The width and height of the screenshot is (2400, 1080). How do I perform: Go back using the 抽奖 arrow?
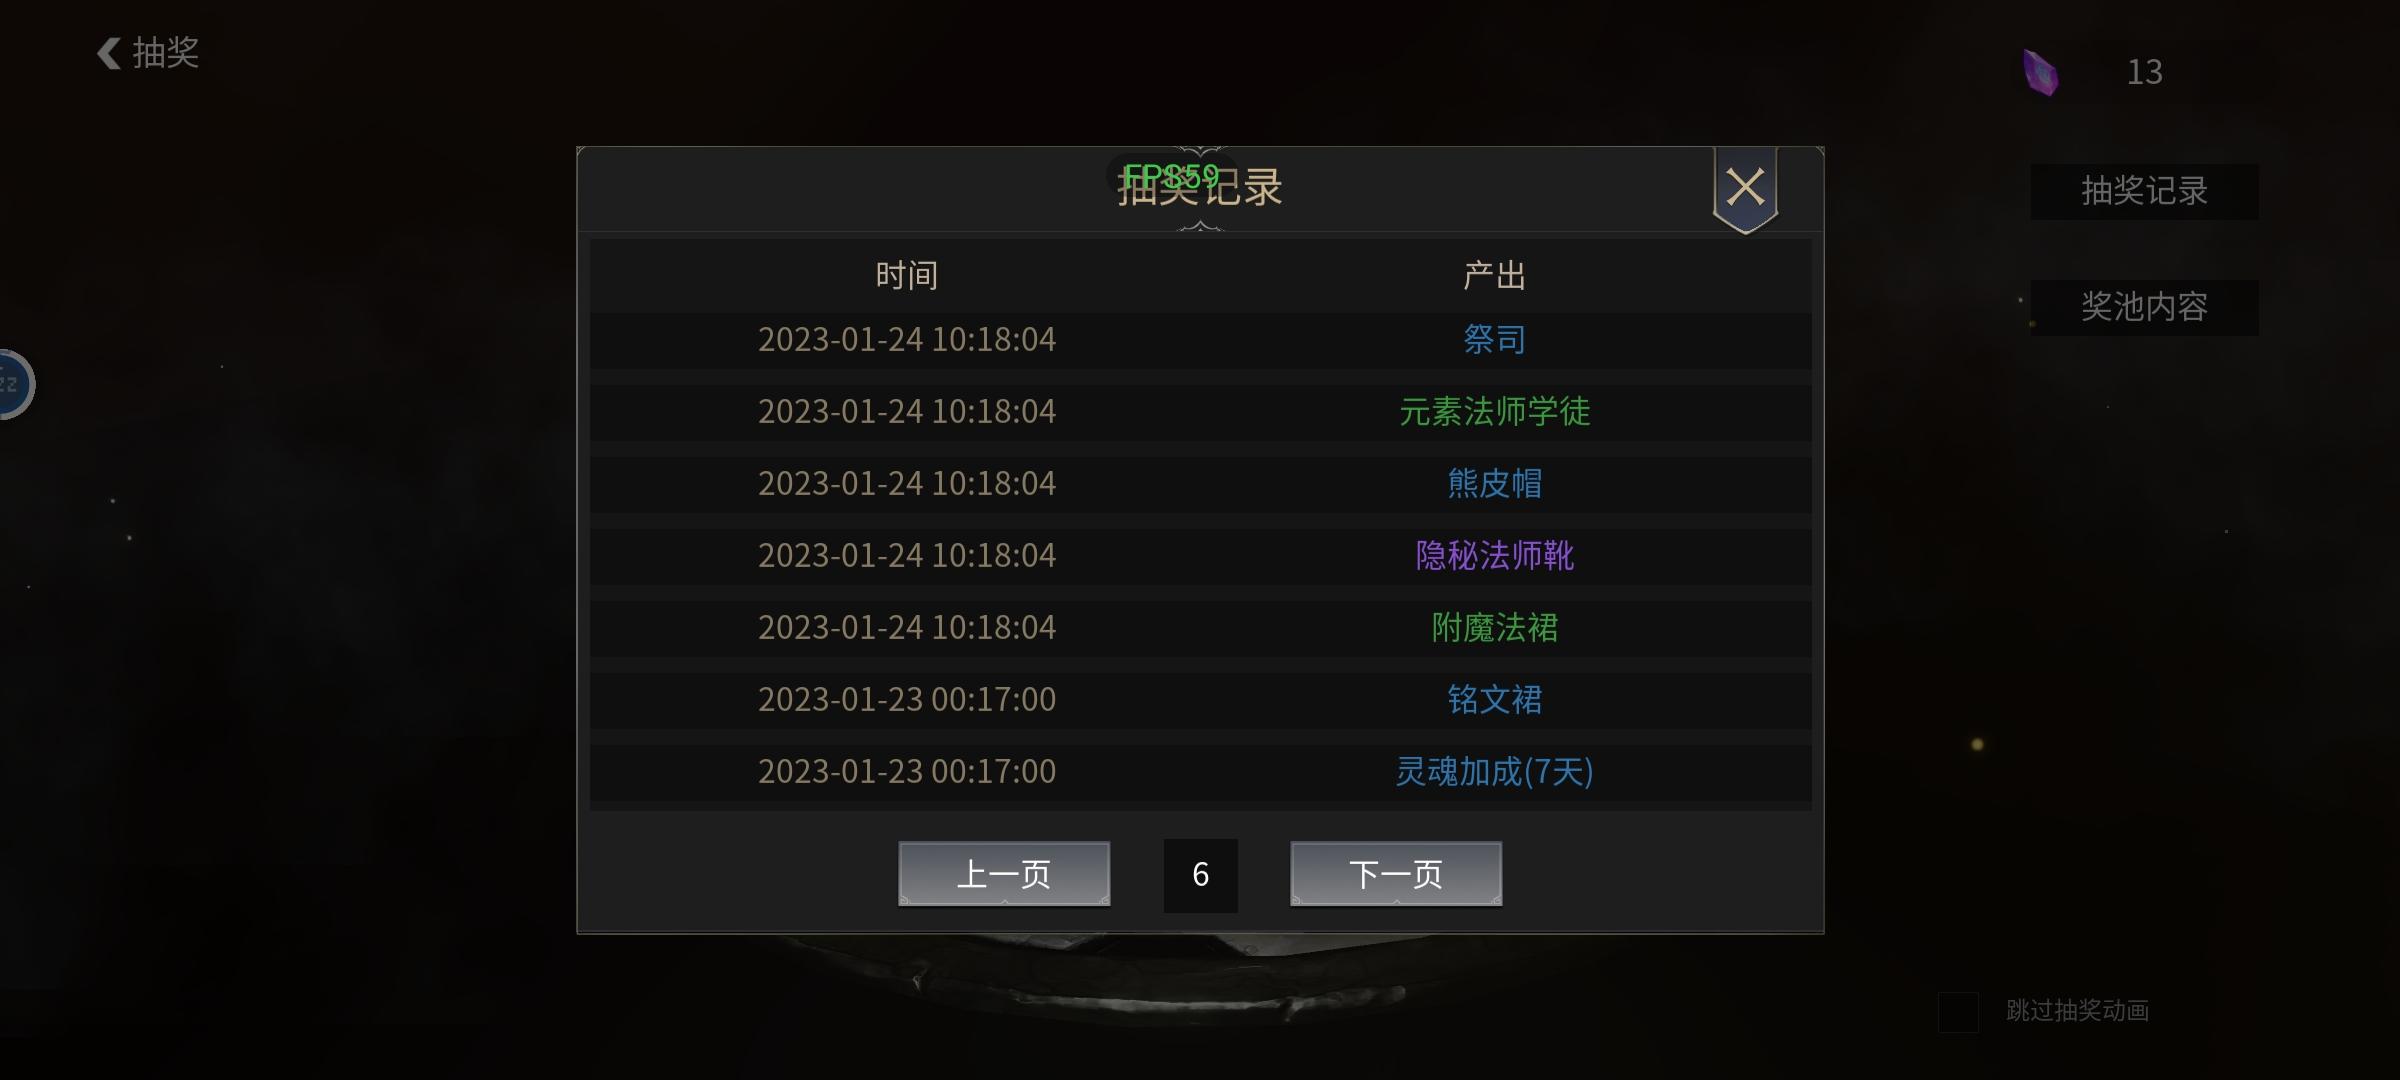[x=148, y=53]
